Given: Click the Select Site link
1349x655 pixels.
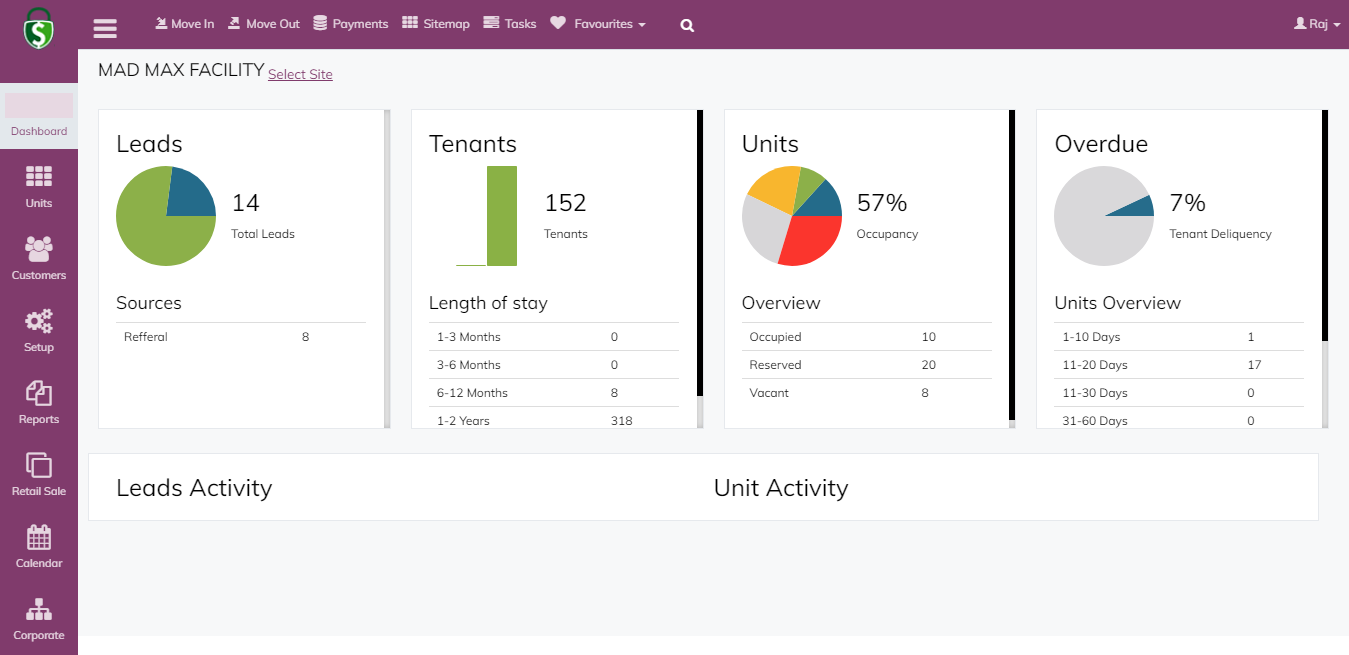Looking at the screenshot, I should click(300, 74).
